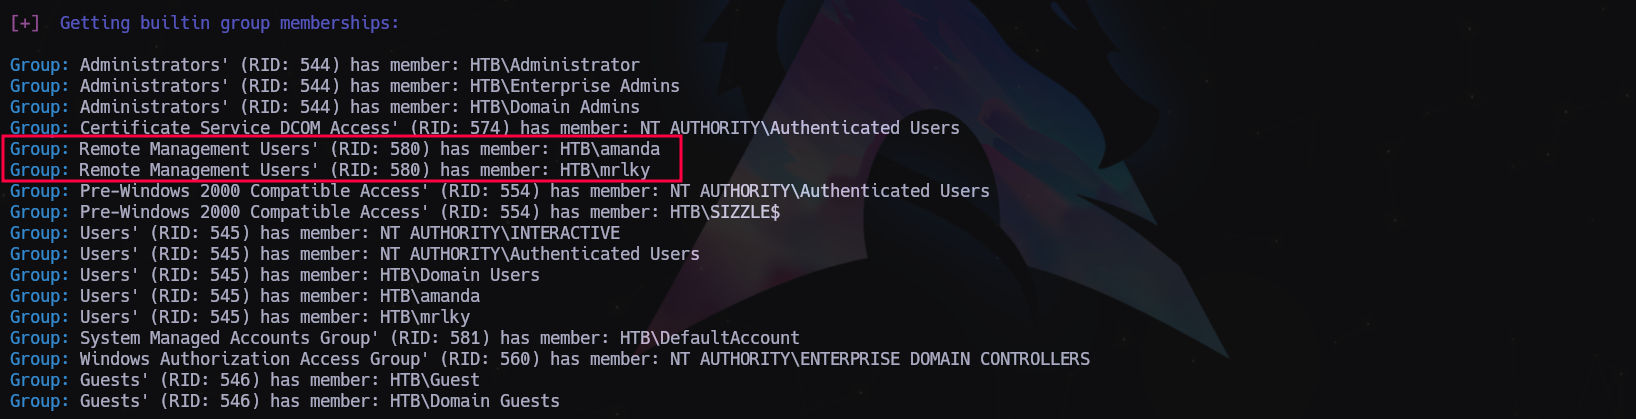Click the HTB\Guest member text

(x=434, y=380)
